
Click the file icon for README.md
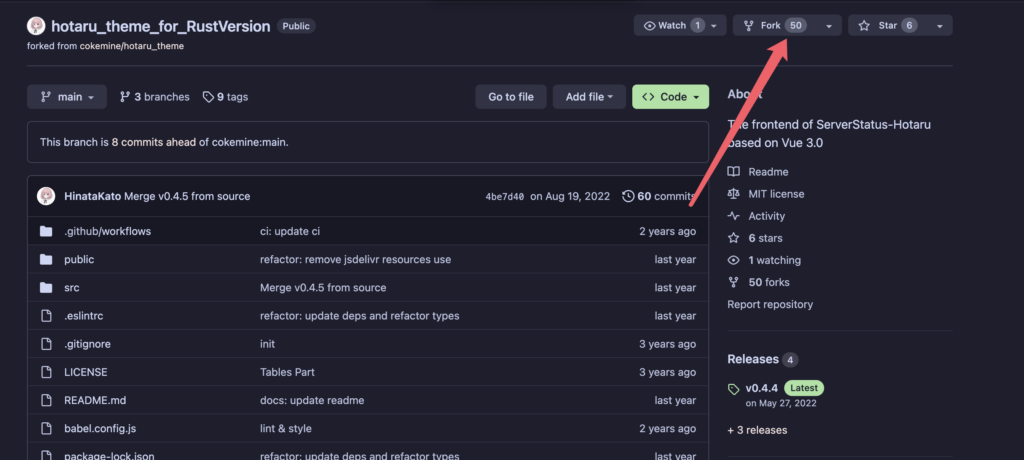(46, 400)
